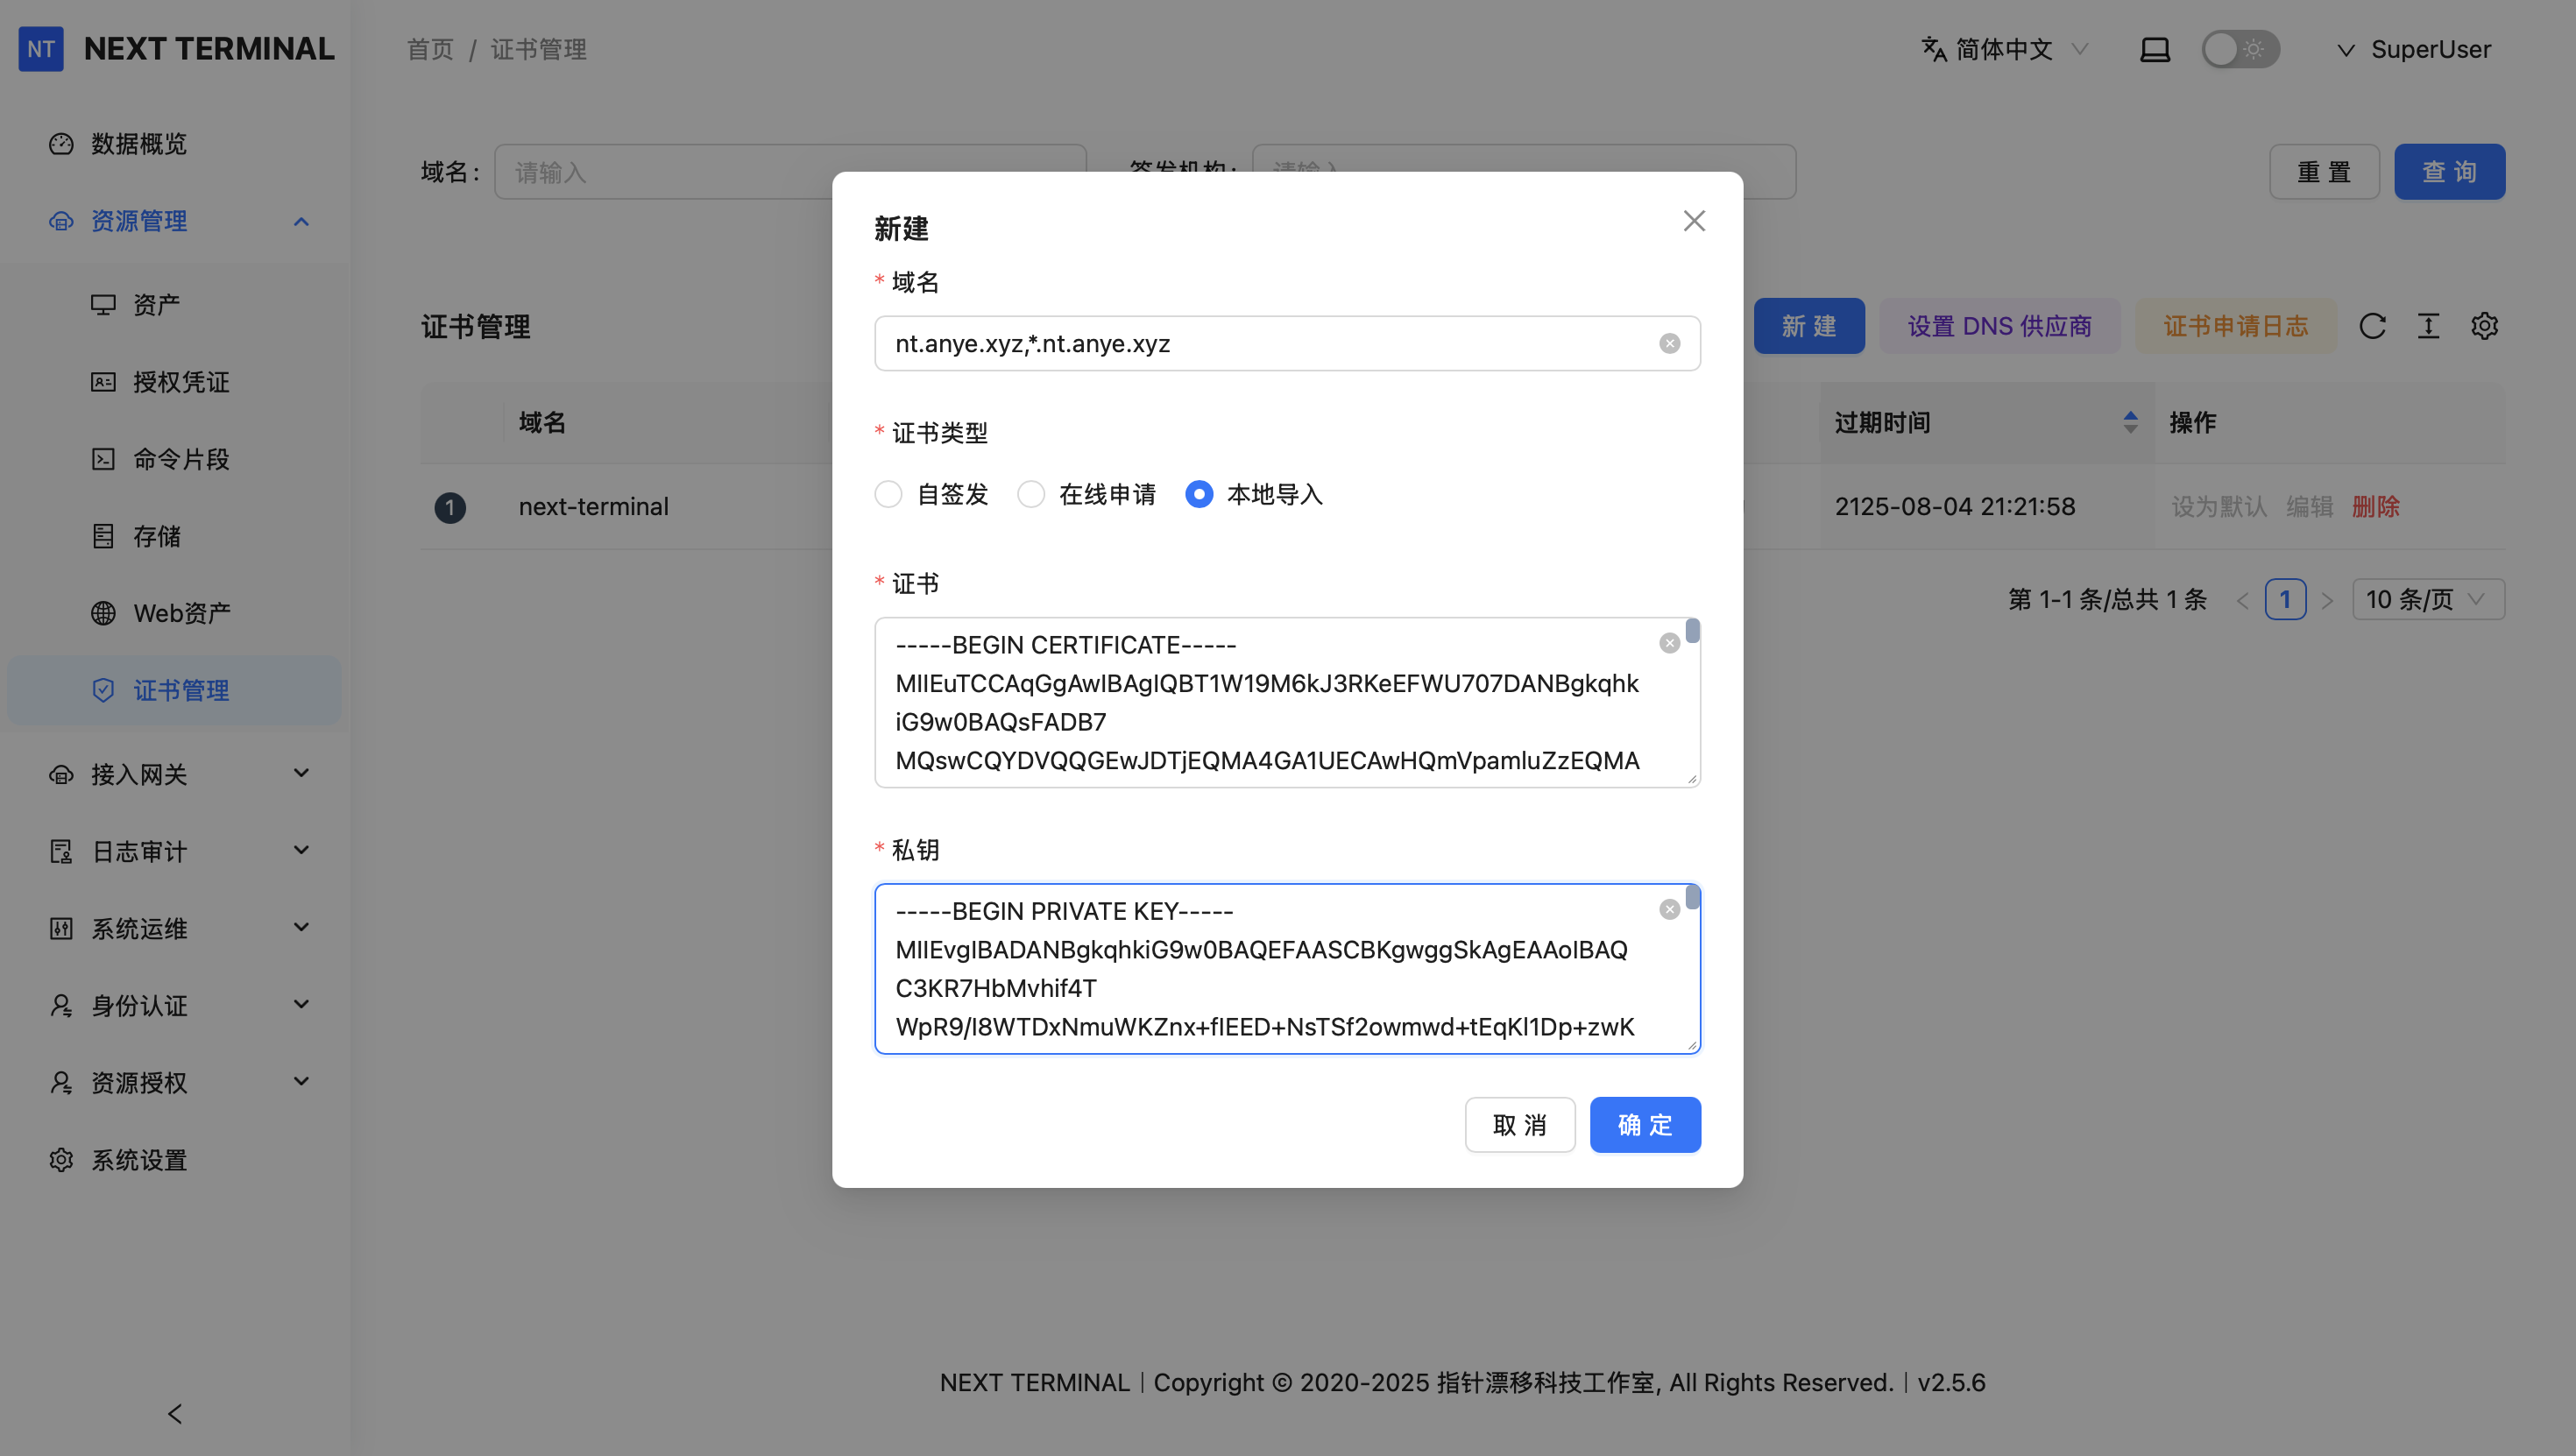The image size is (2576, 1456).
Task: Toggle the light/dark theme switch
Action: 2240,49
